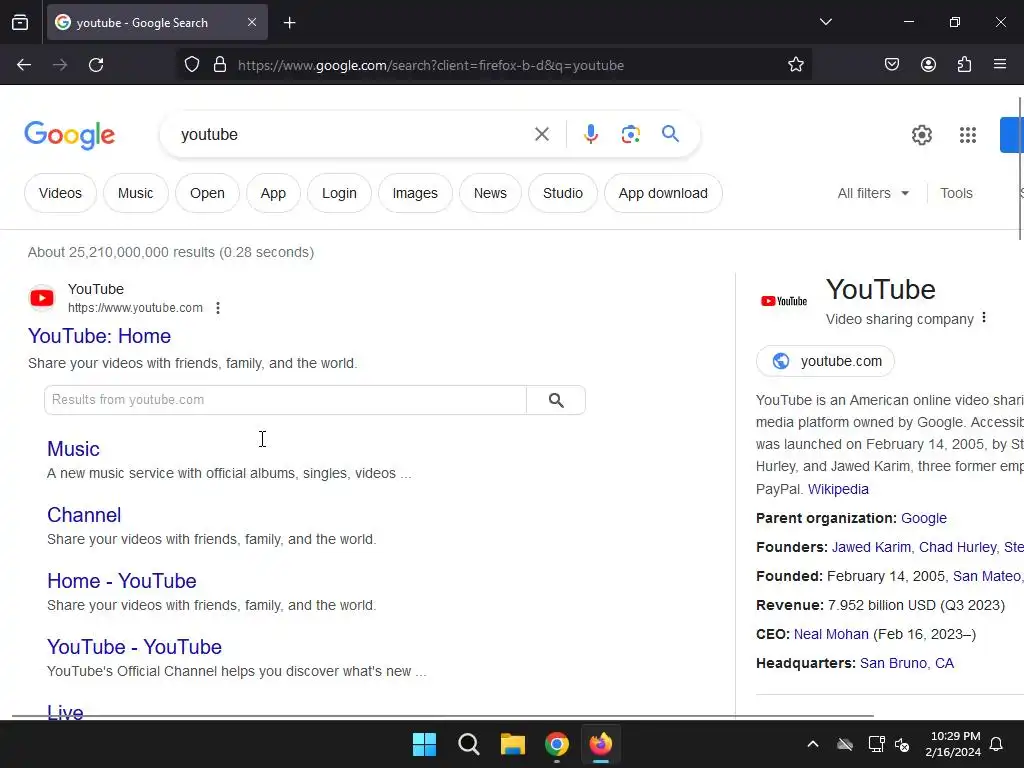Open the Music sitelink
The height and width of the screenshot is (768, 1024).
(x=73, y=449)
